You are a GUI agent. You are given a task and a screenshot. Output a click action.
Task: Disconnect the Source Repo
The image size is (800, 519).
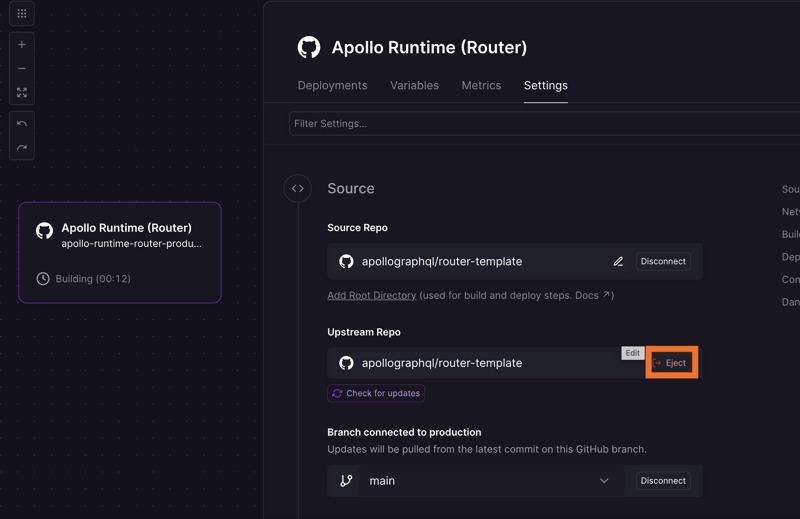tap(663, 262)
